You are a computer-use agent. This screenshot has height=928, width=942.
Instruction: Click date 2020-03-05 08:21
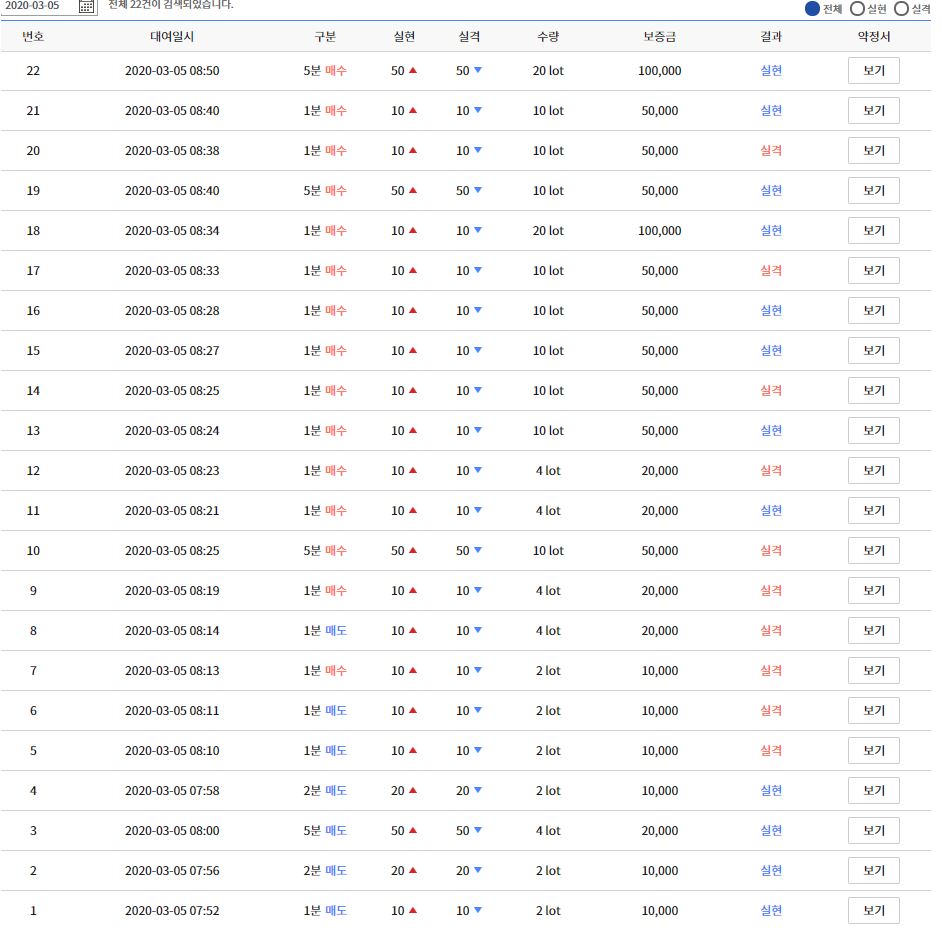pos(172,511)
